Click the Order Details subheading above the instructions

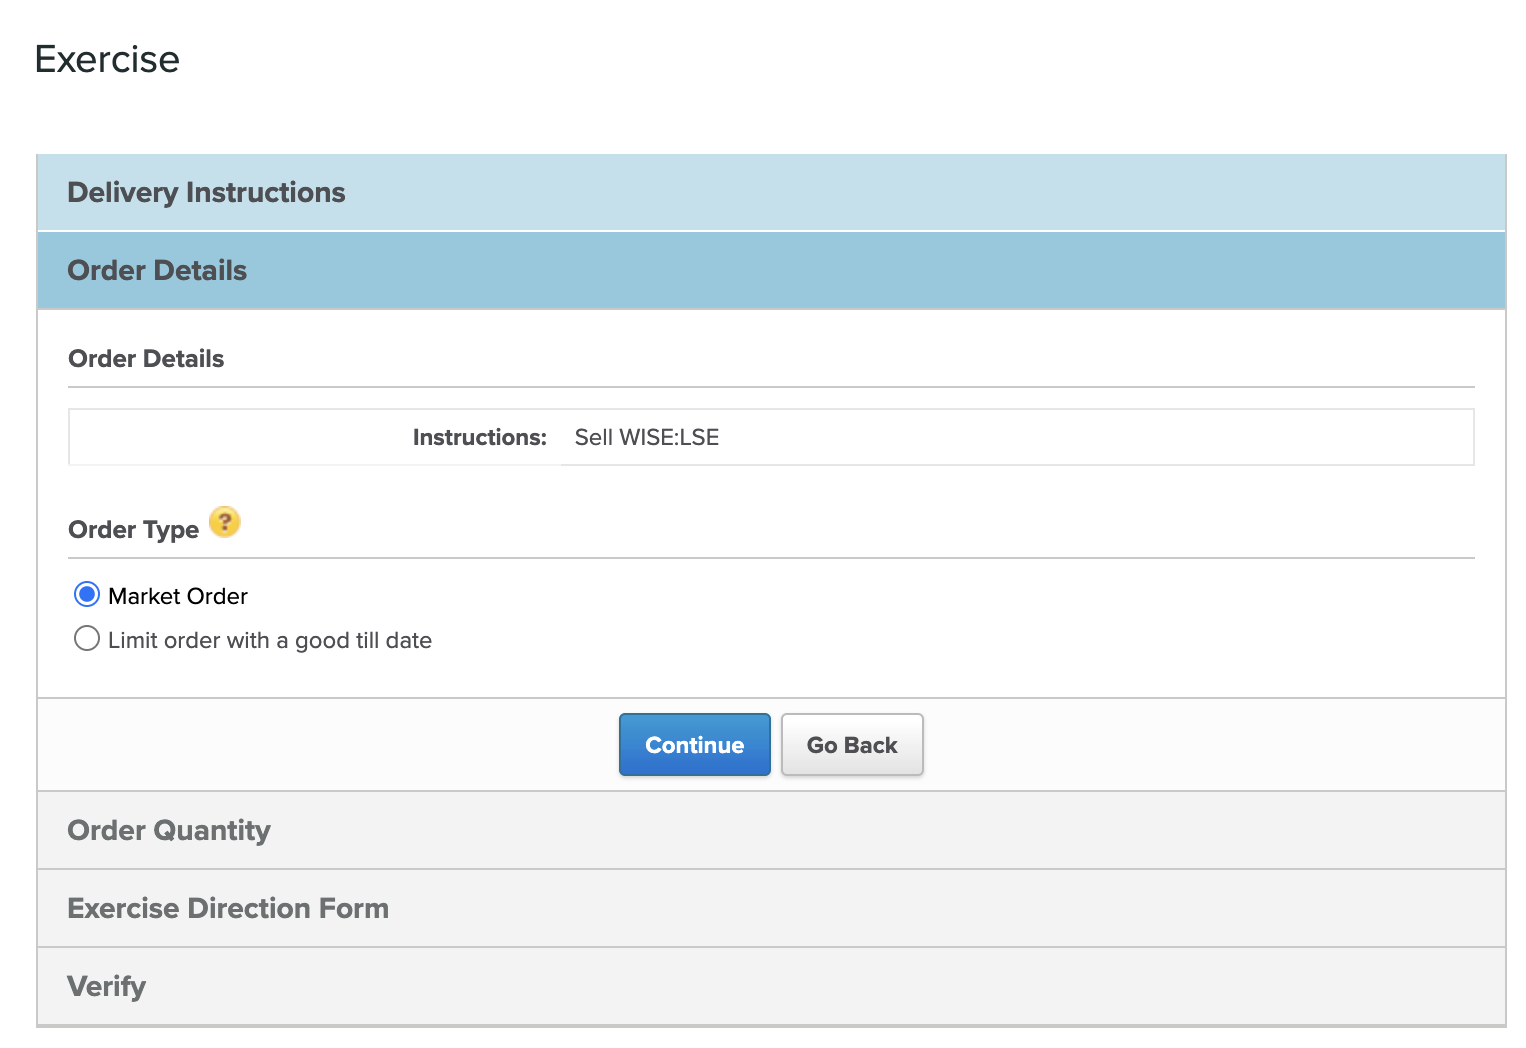coord(146,359)
